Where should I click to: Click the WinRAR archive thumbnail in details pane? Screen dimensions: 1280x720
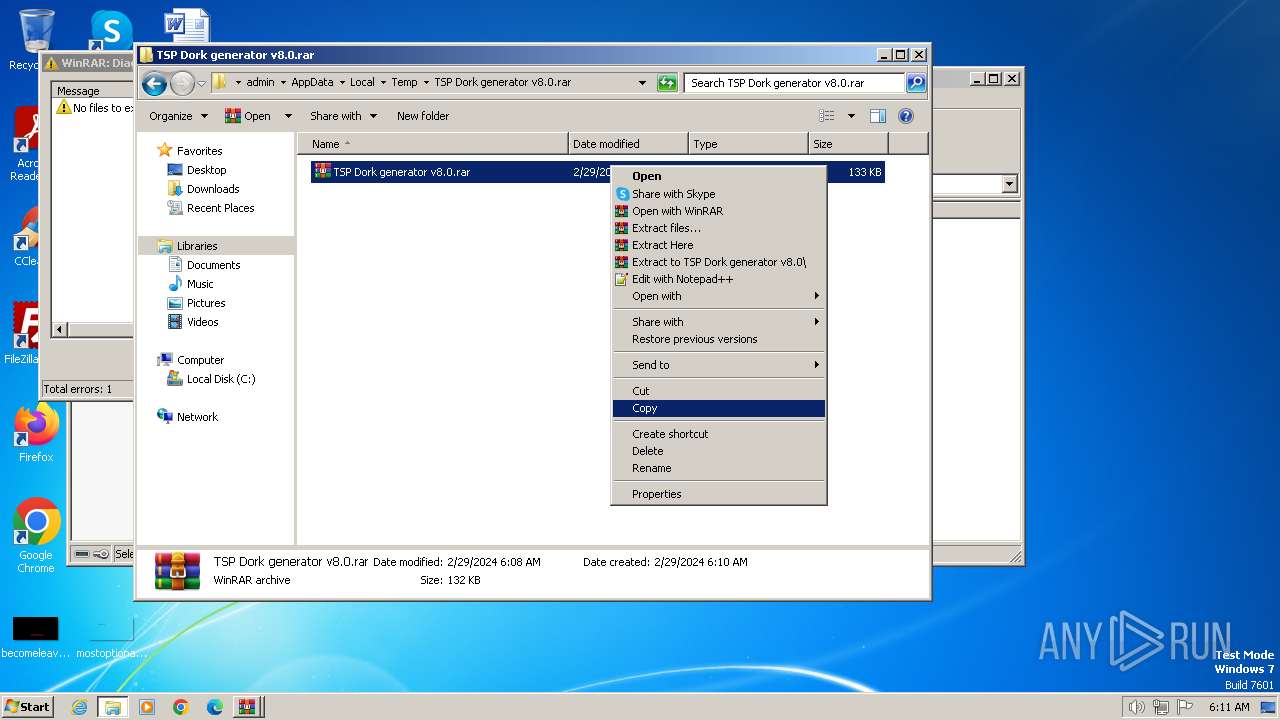point(177,570)
